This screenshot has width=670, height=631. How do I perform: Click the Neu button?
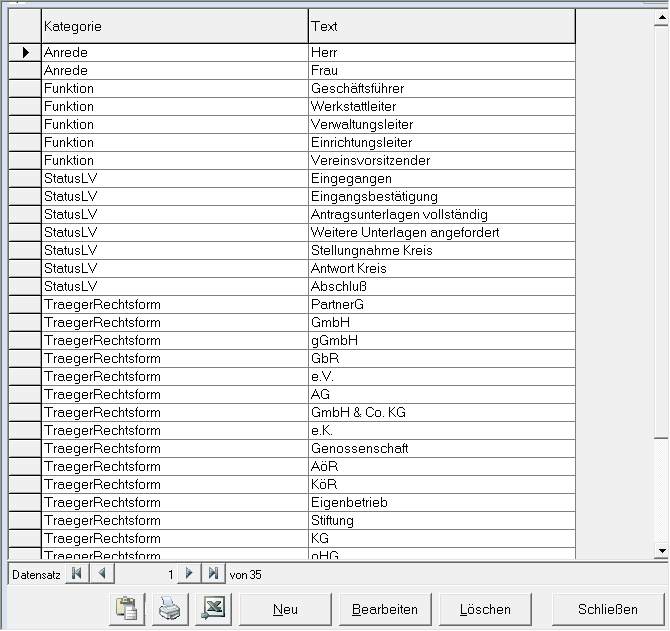coord(285,609)
